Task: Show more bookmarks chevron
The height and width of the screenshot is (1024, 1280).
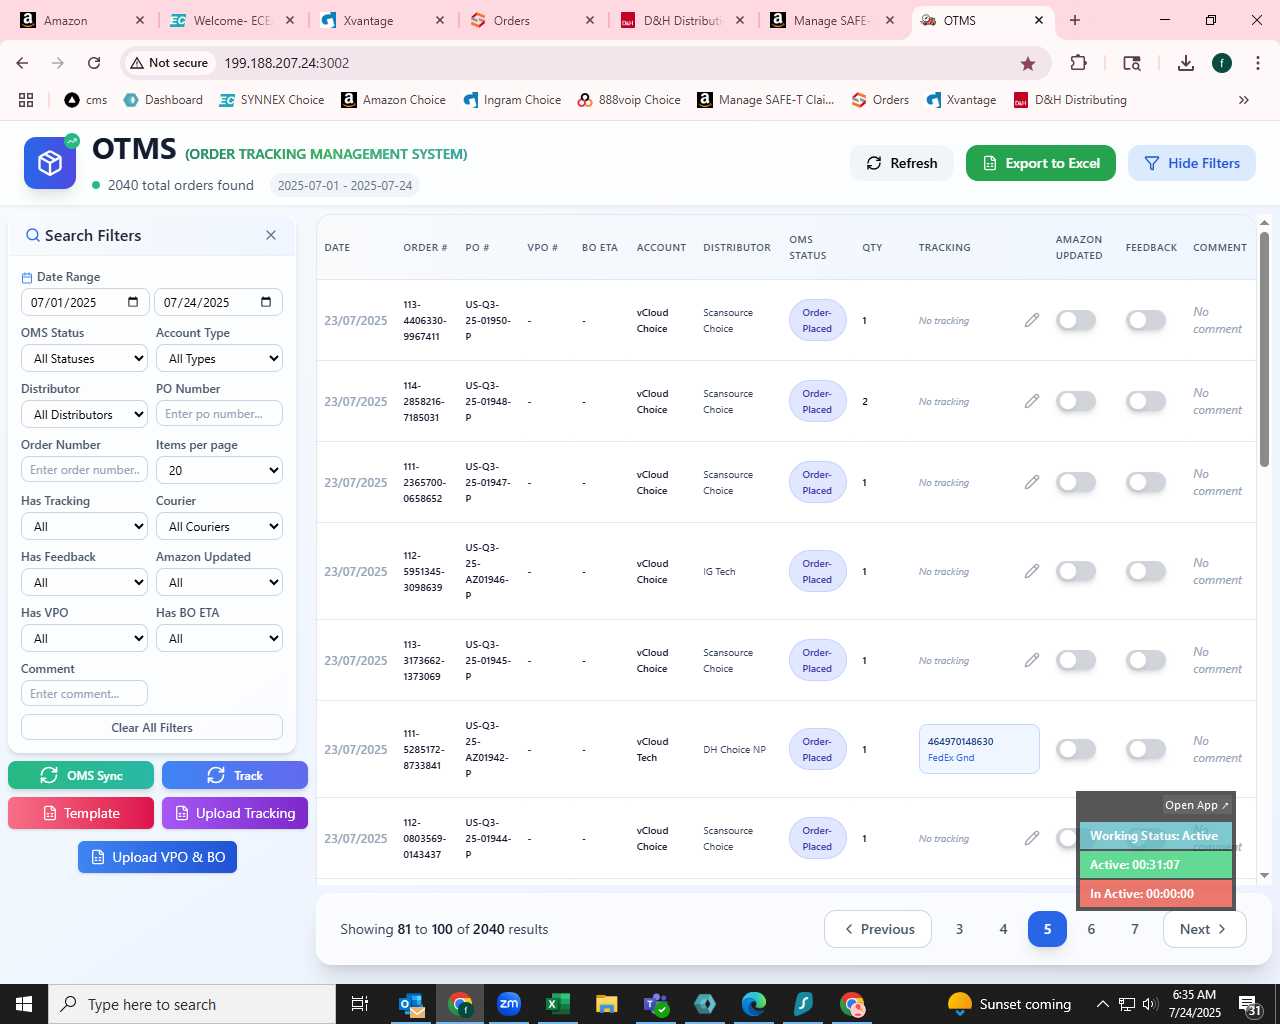Action: [1244, 100]
